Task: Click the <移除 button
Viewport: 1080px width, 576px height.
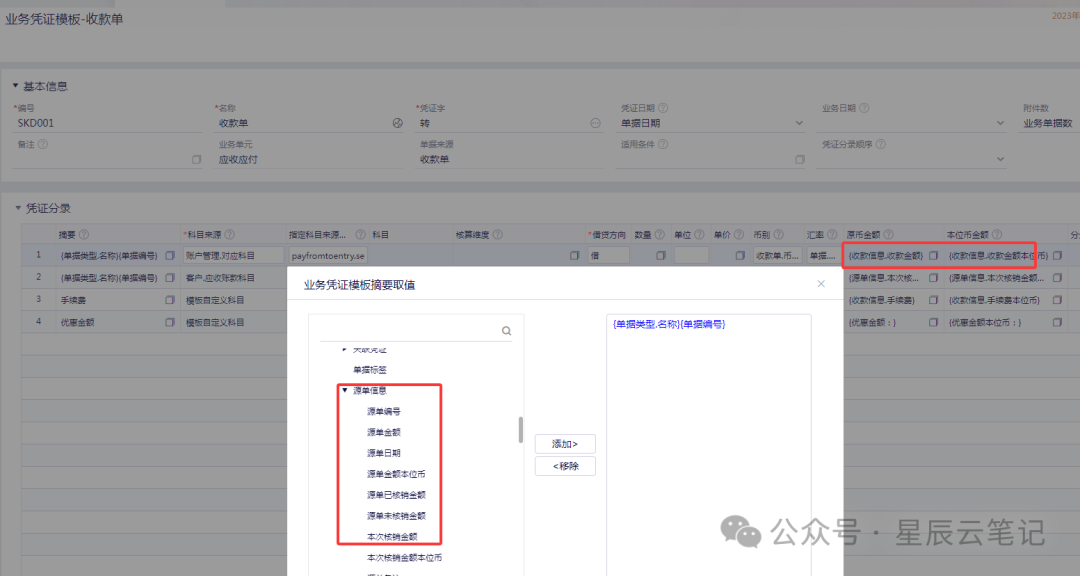Action: pos(565,466)
